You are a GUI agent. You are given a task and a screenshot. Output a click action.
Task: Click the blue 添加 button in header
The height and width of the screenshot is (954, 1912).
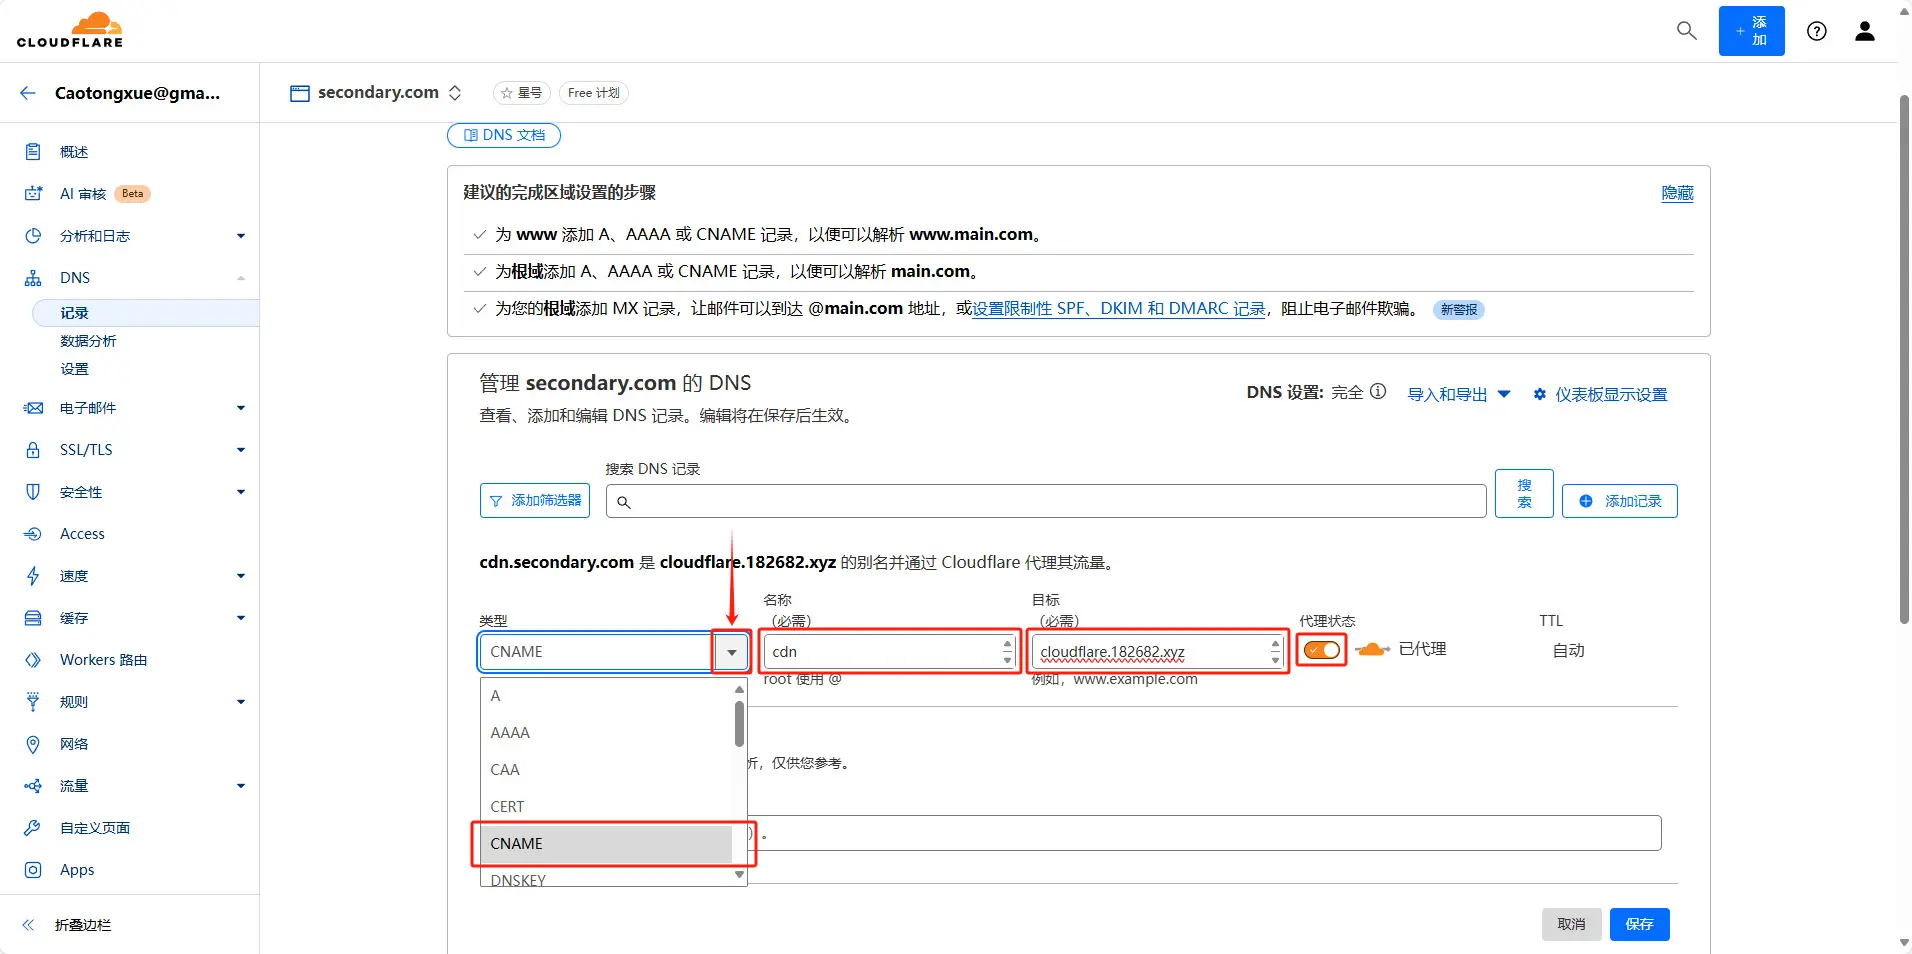1751,31
